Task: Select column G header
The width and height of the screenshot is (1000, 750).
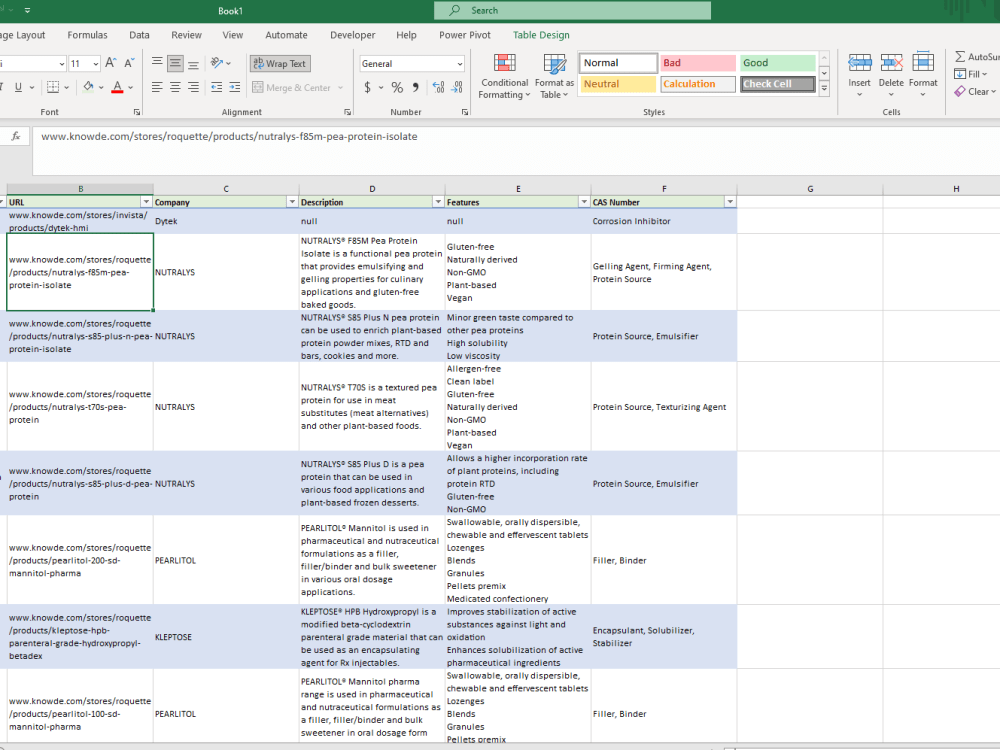Action: (x=810, y=189)
